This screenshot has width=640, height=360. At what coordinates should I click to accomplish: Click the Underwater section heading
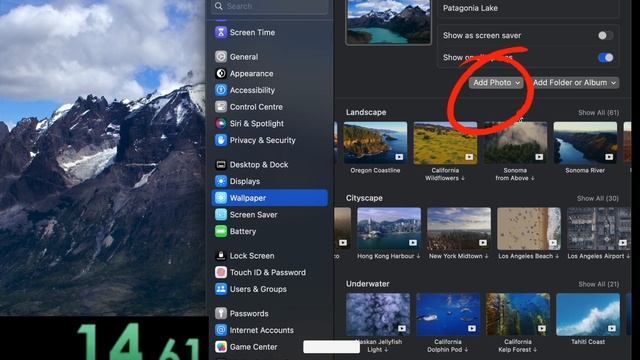point(368,284)
